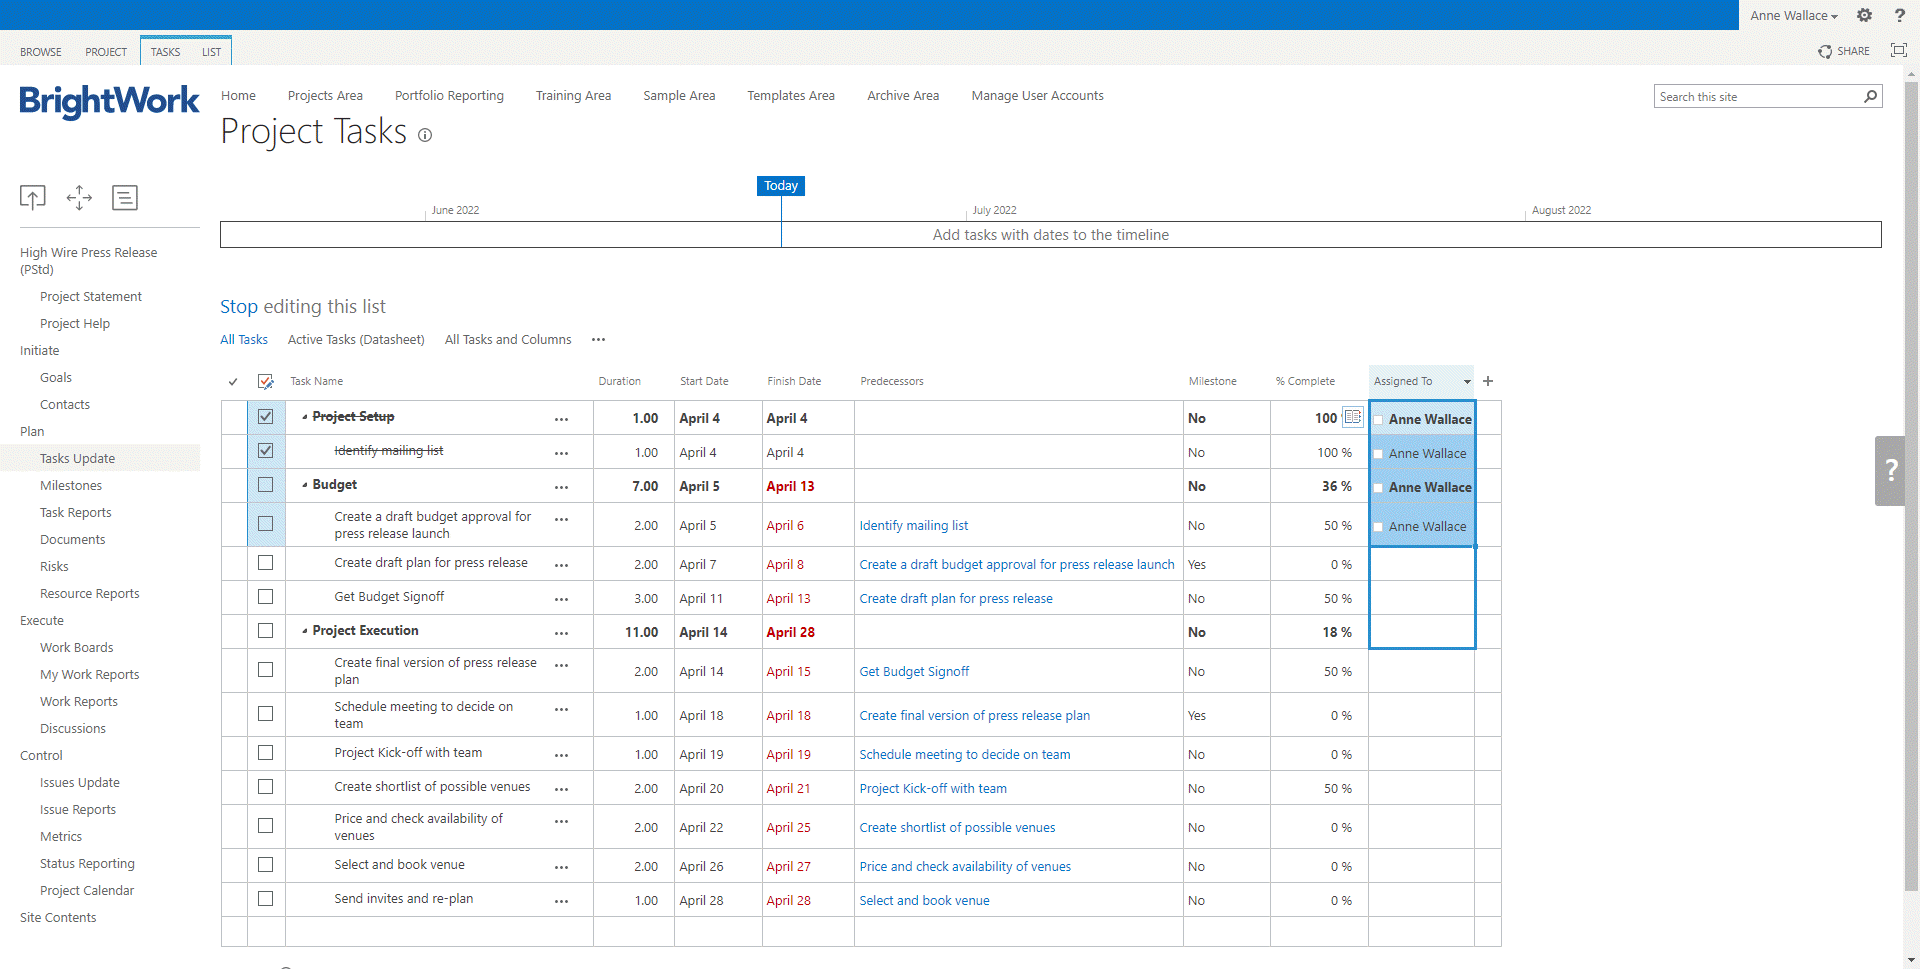The image size is (1920, 969).
Task: Open the Assigned To column dropdown
Action: pyautogui.click(x=1465, y=381)
